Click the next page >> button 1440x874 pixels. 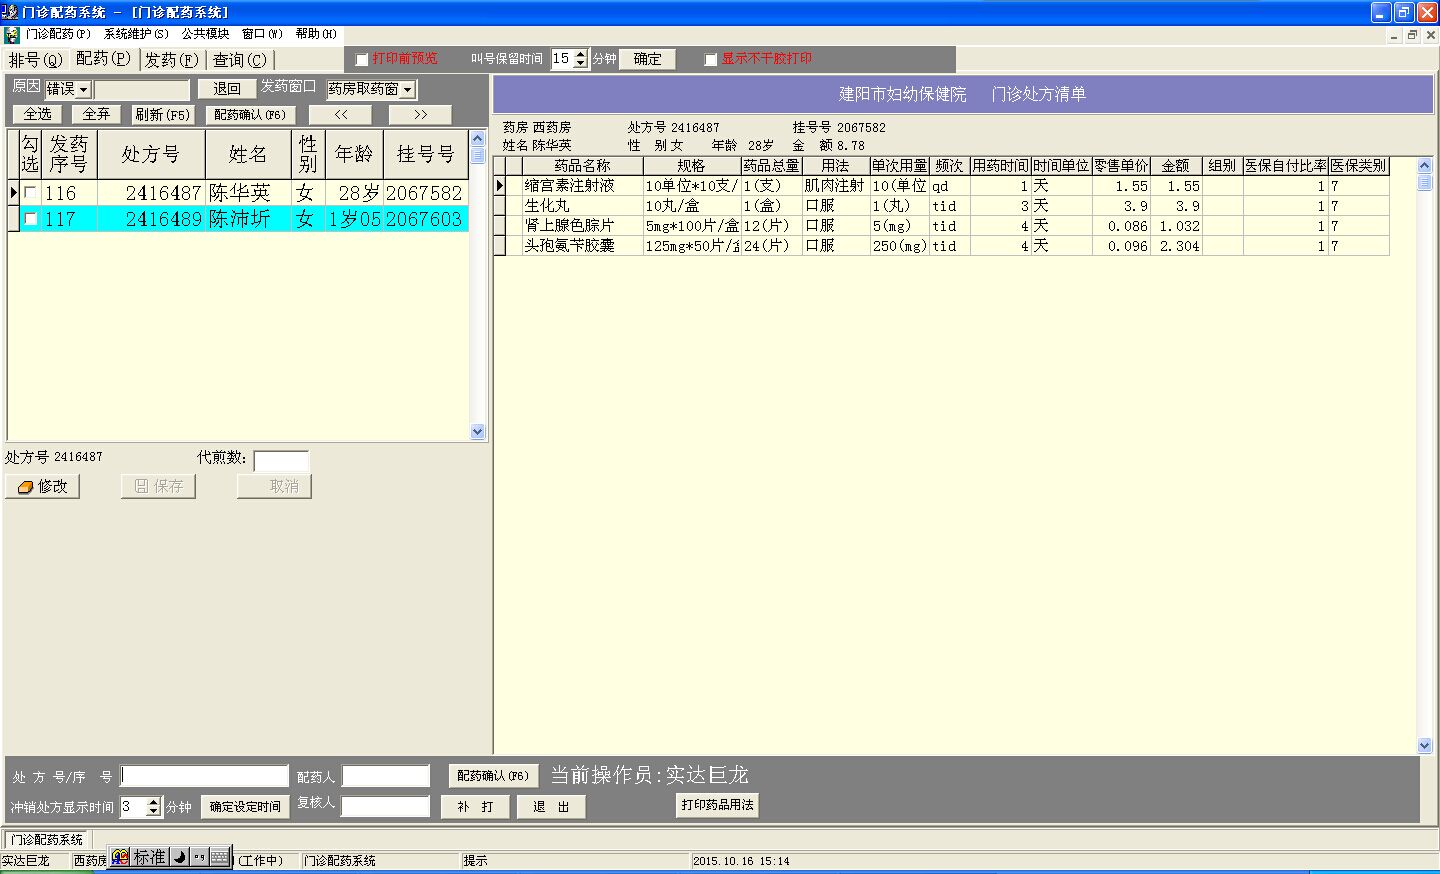pos(420,115)
